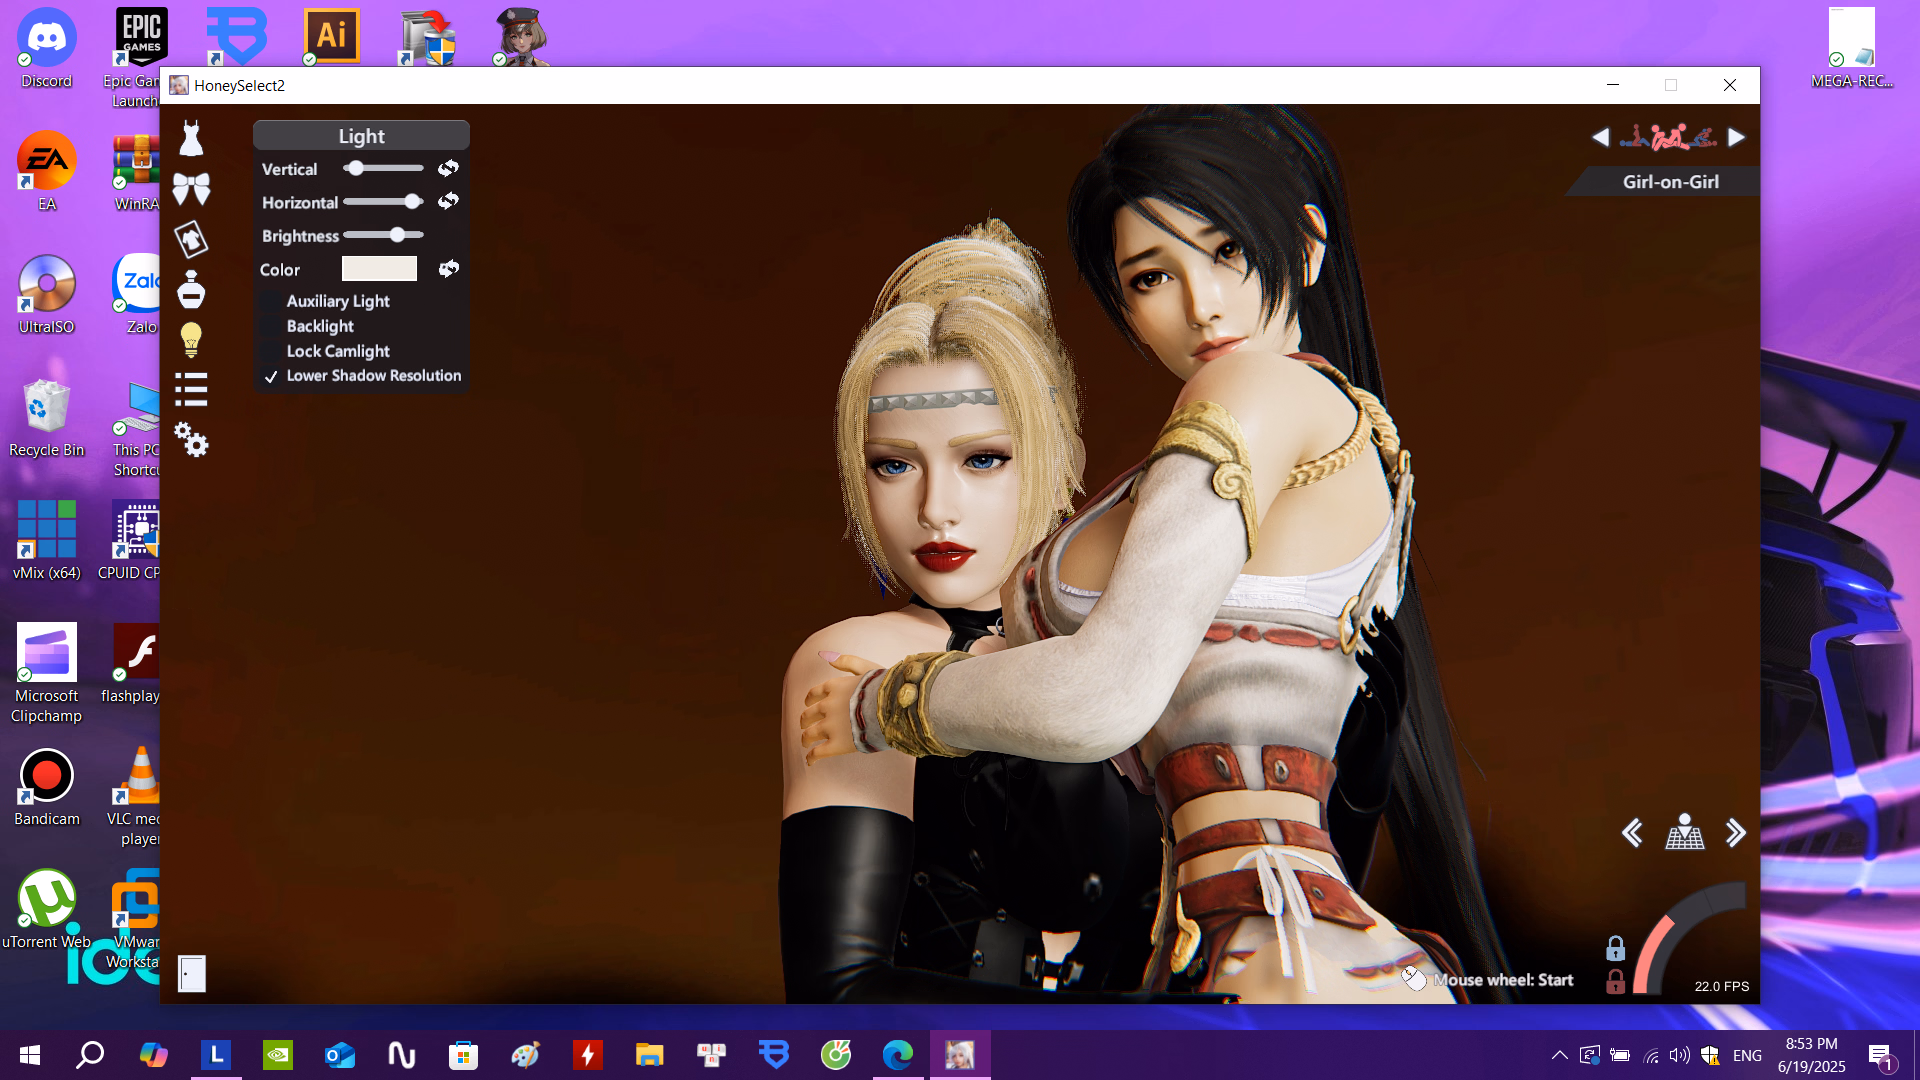Open the accessories bow icon panel
The image size is (1920, 1080).
[191, 188]
